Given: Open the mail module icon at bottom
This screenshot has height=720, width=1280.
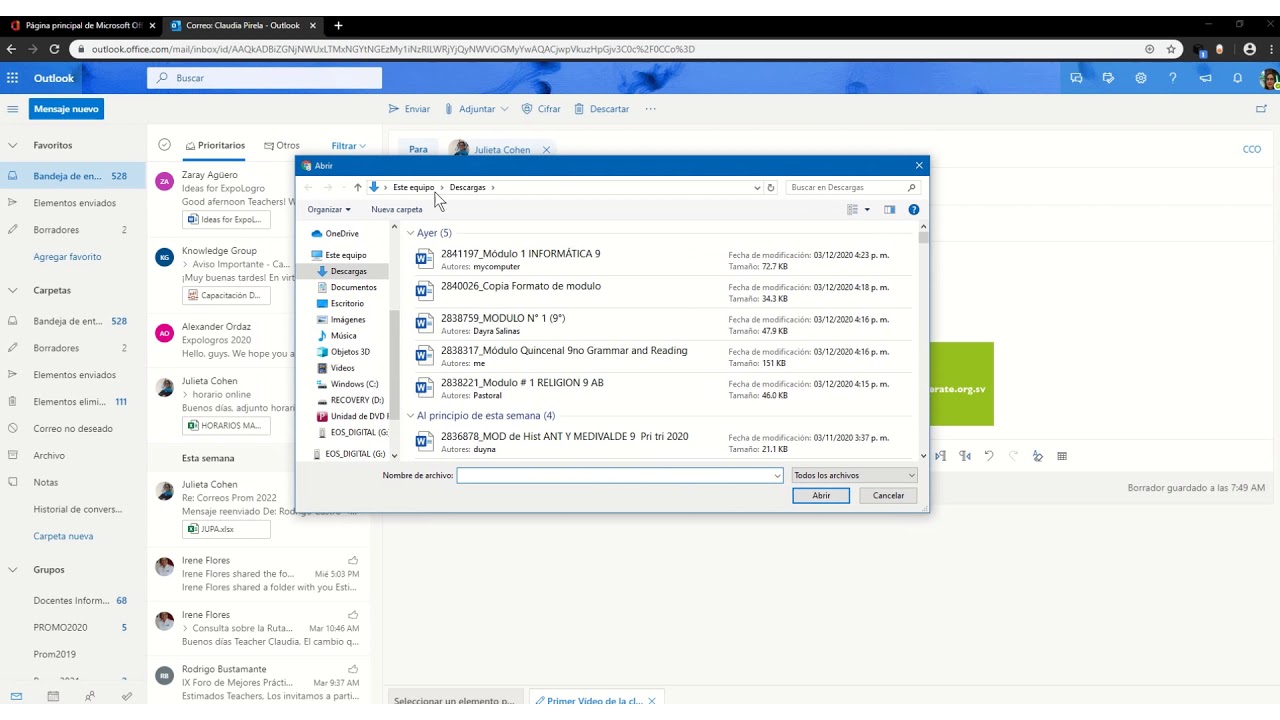Looking at the screenshot, I should click(16, 696).
